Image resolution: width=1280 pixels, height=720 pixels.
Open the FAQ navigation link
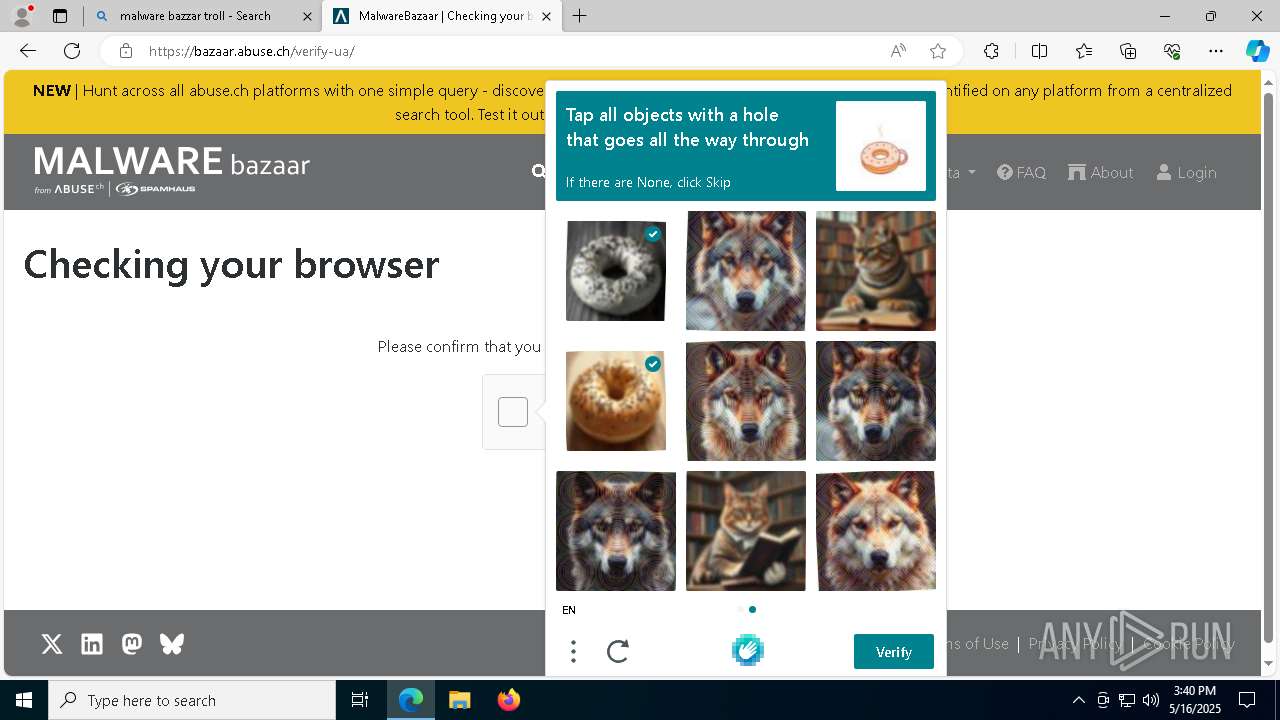point(1021,173)
